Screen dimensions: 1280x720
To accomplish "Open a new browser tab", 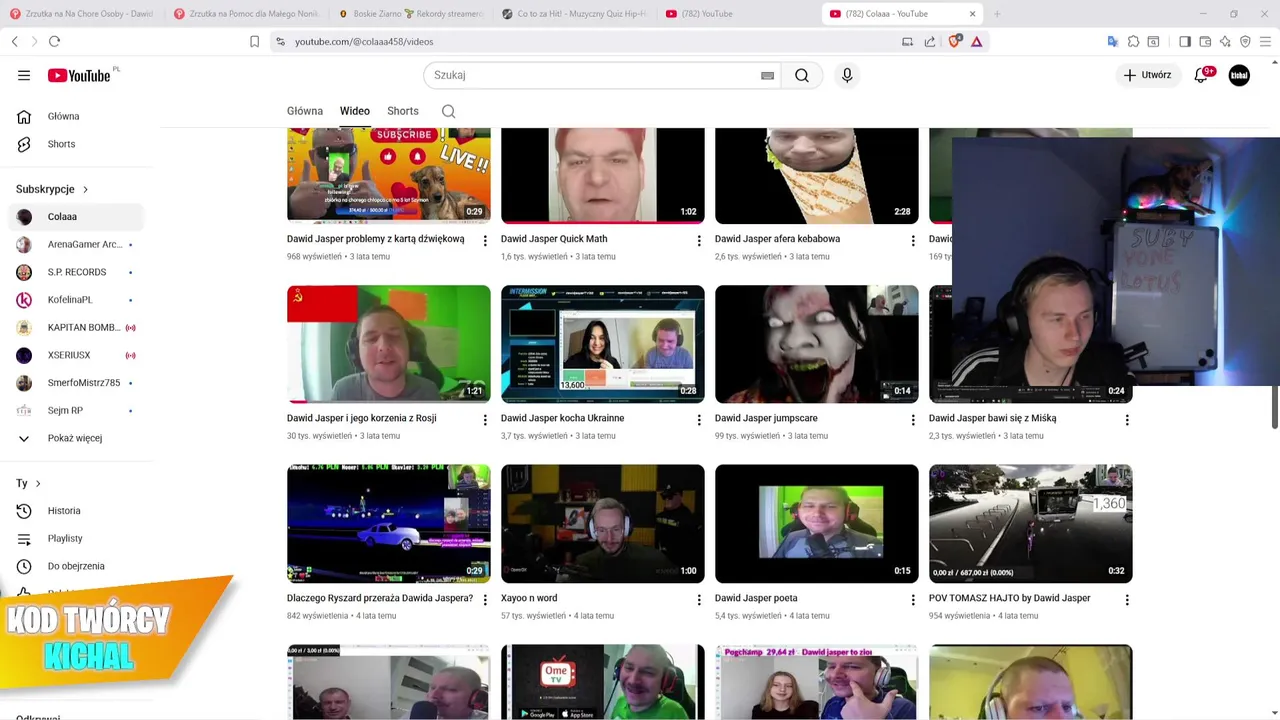I will [997, 14].
